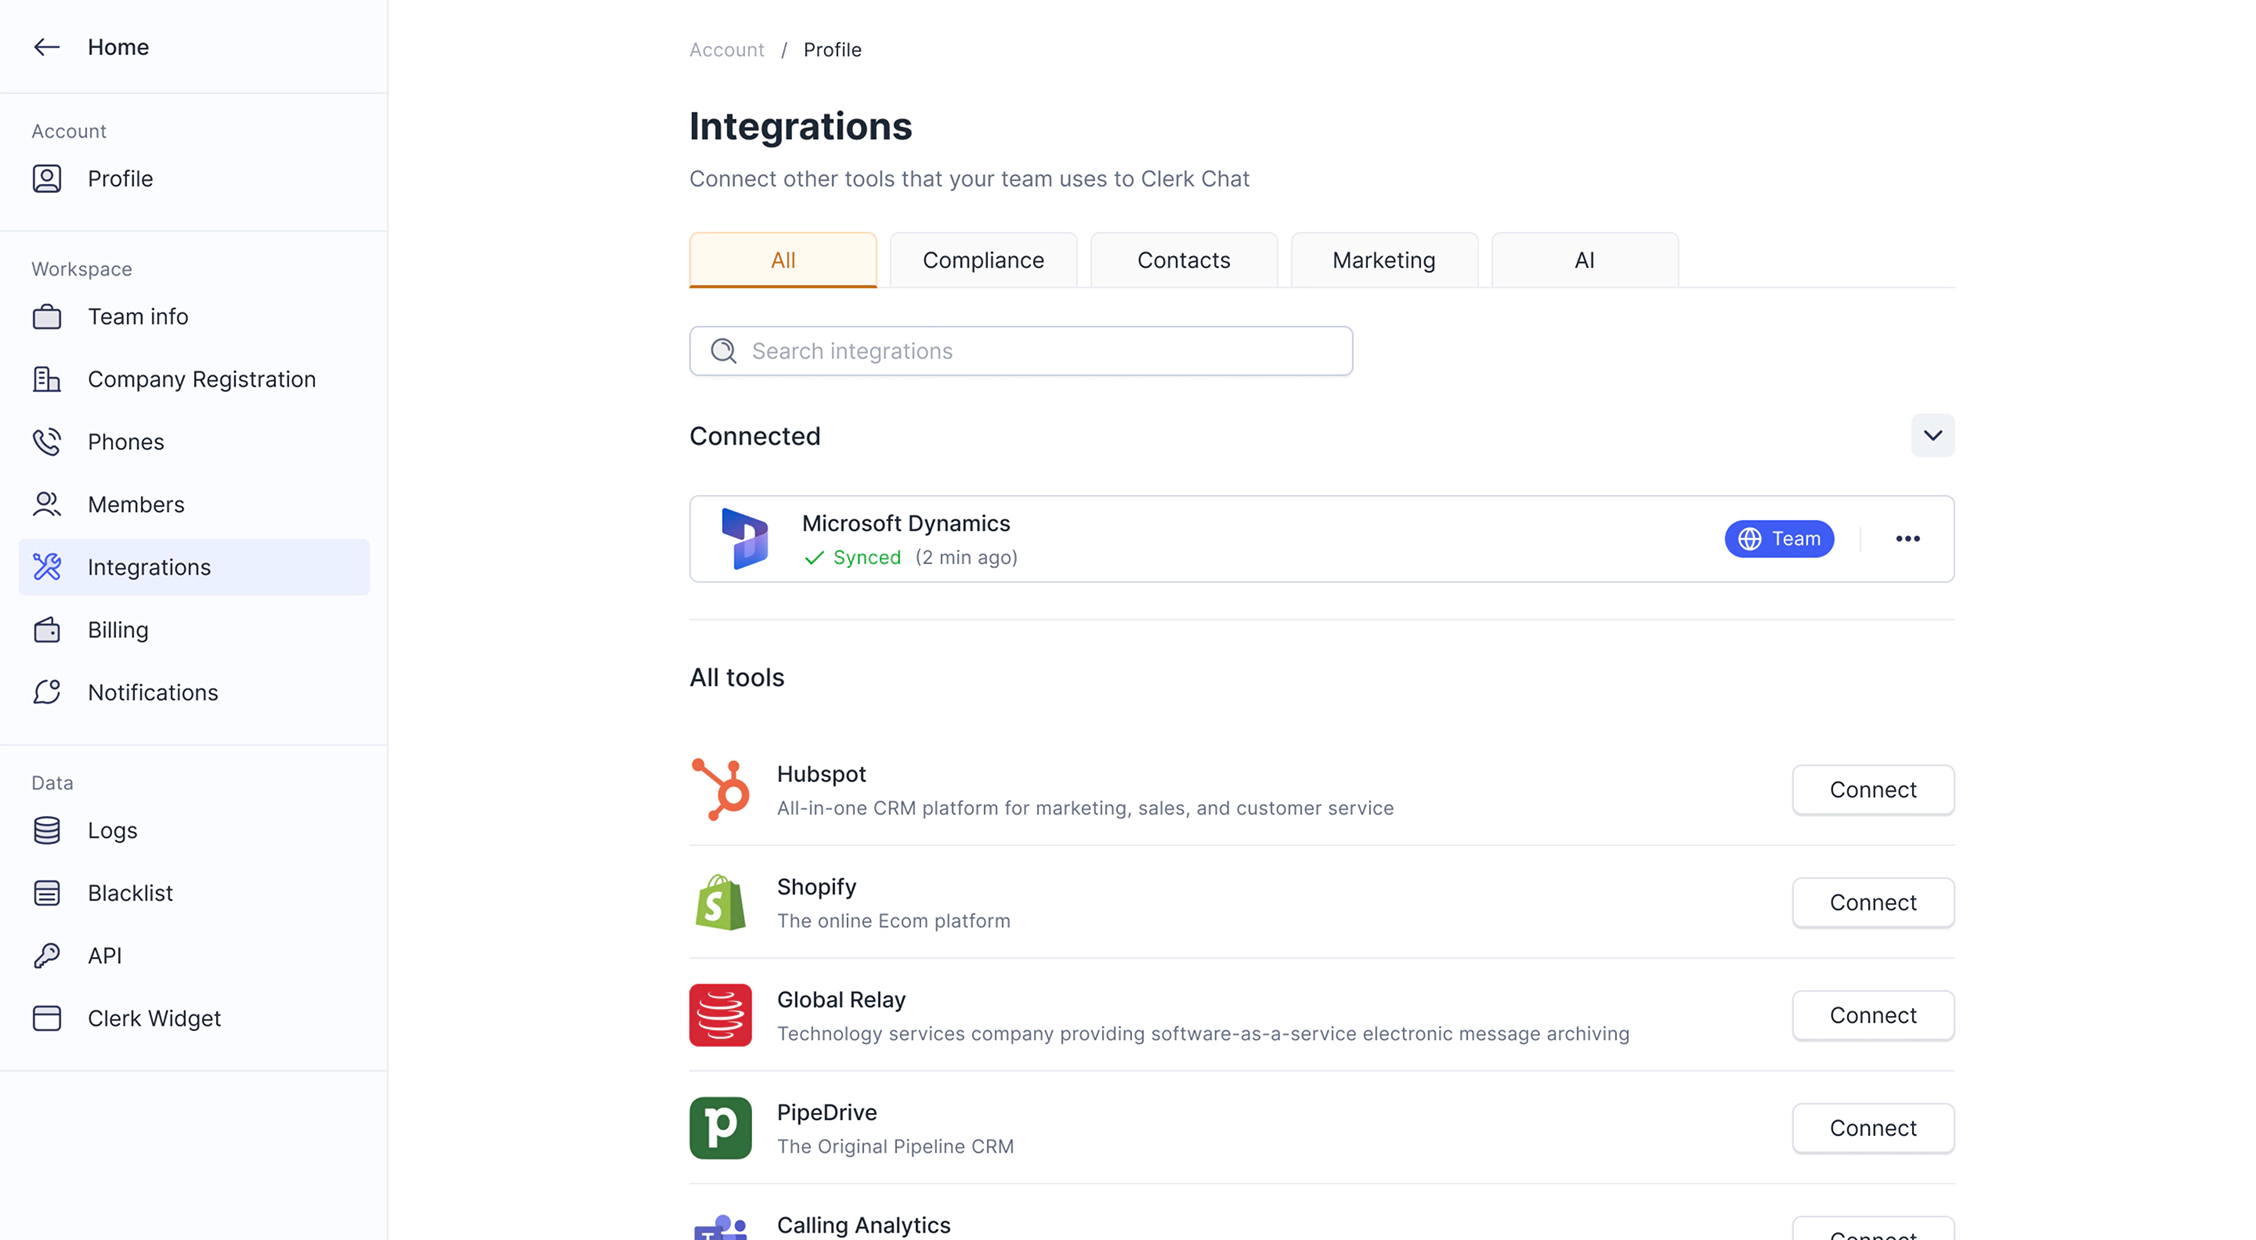The width and height of the screenshot is (2256, 1240).
Task: Click the back arrow next to Home
Action: (x=46, y=47)
